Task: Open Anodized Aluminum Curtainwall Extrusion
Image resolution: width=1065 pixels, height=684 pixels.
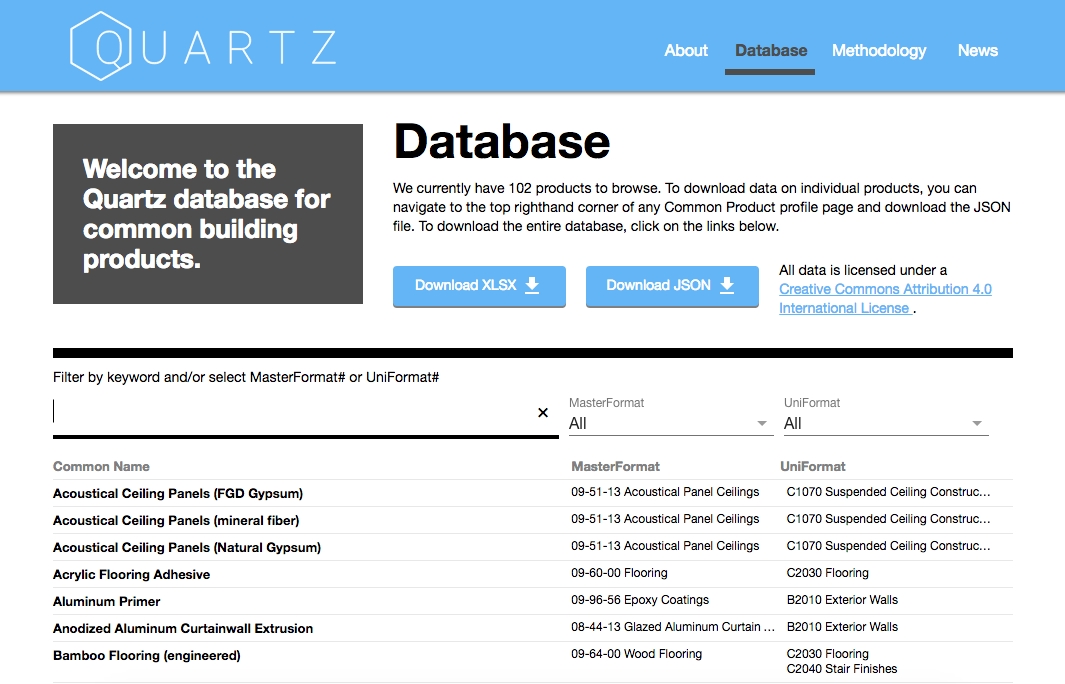Action: (183, 629)
